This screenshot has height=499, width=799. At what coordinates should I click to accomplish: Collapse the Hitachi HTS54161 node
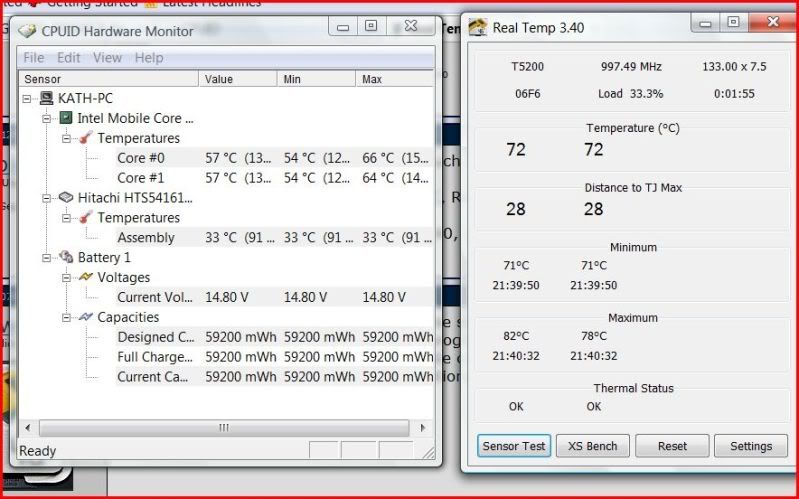coord(46,198)
